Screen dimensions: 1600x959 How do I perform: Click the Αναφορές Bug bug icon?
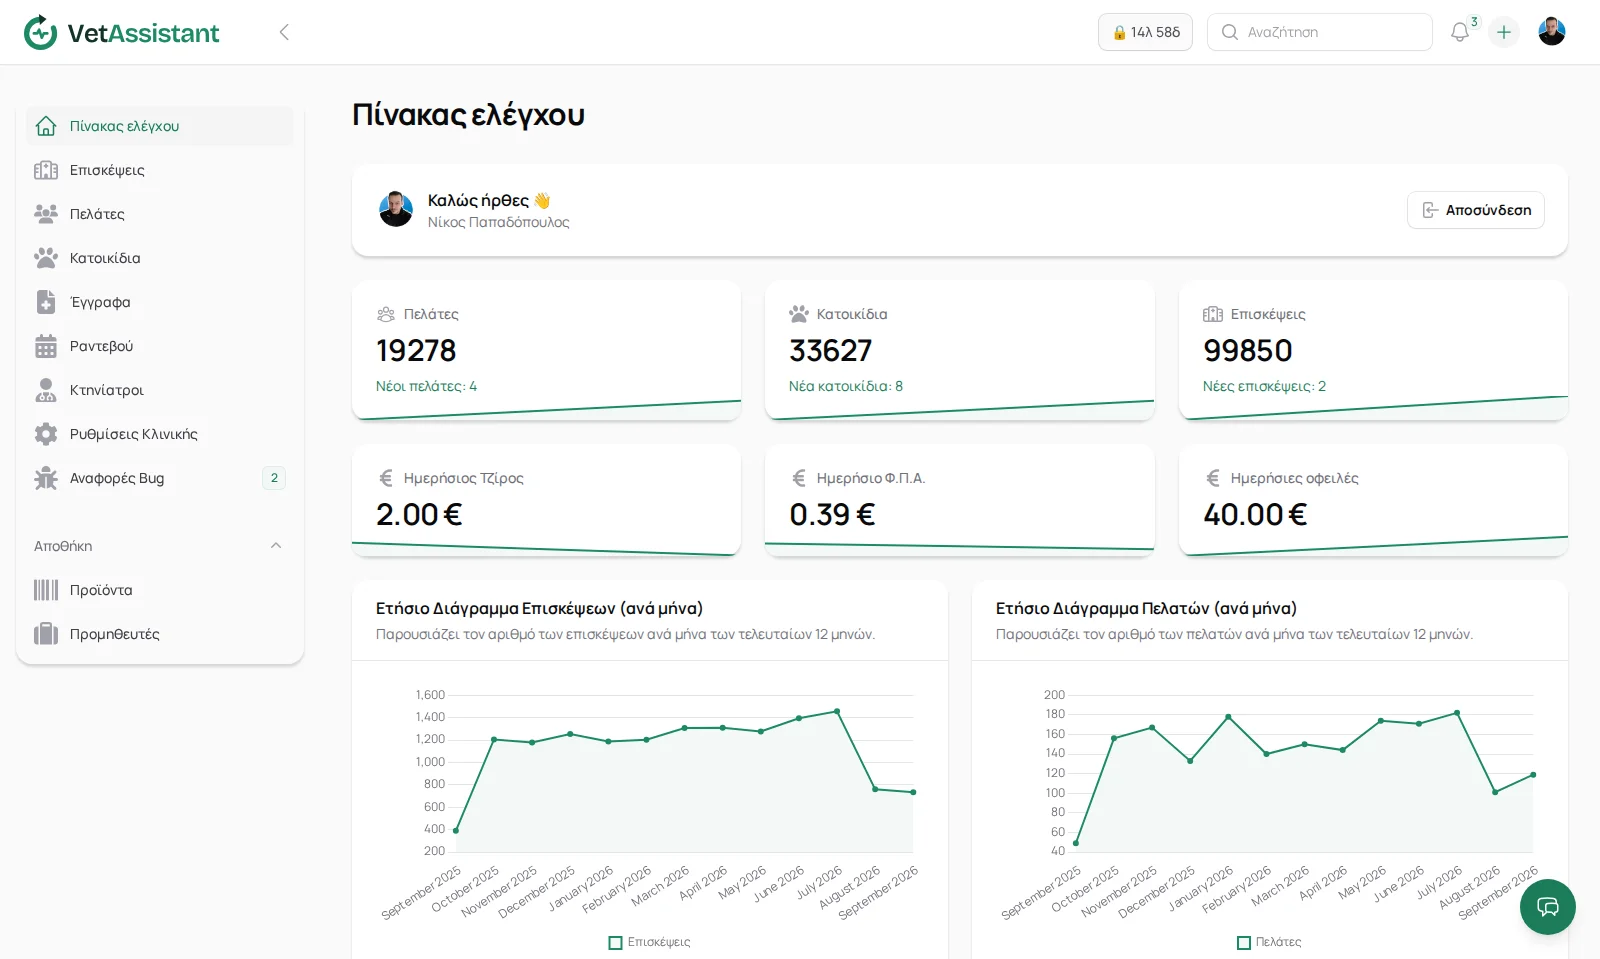pos(46,478)
